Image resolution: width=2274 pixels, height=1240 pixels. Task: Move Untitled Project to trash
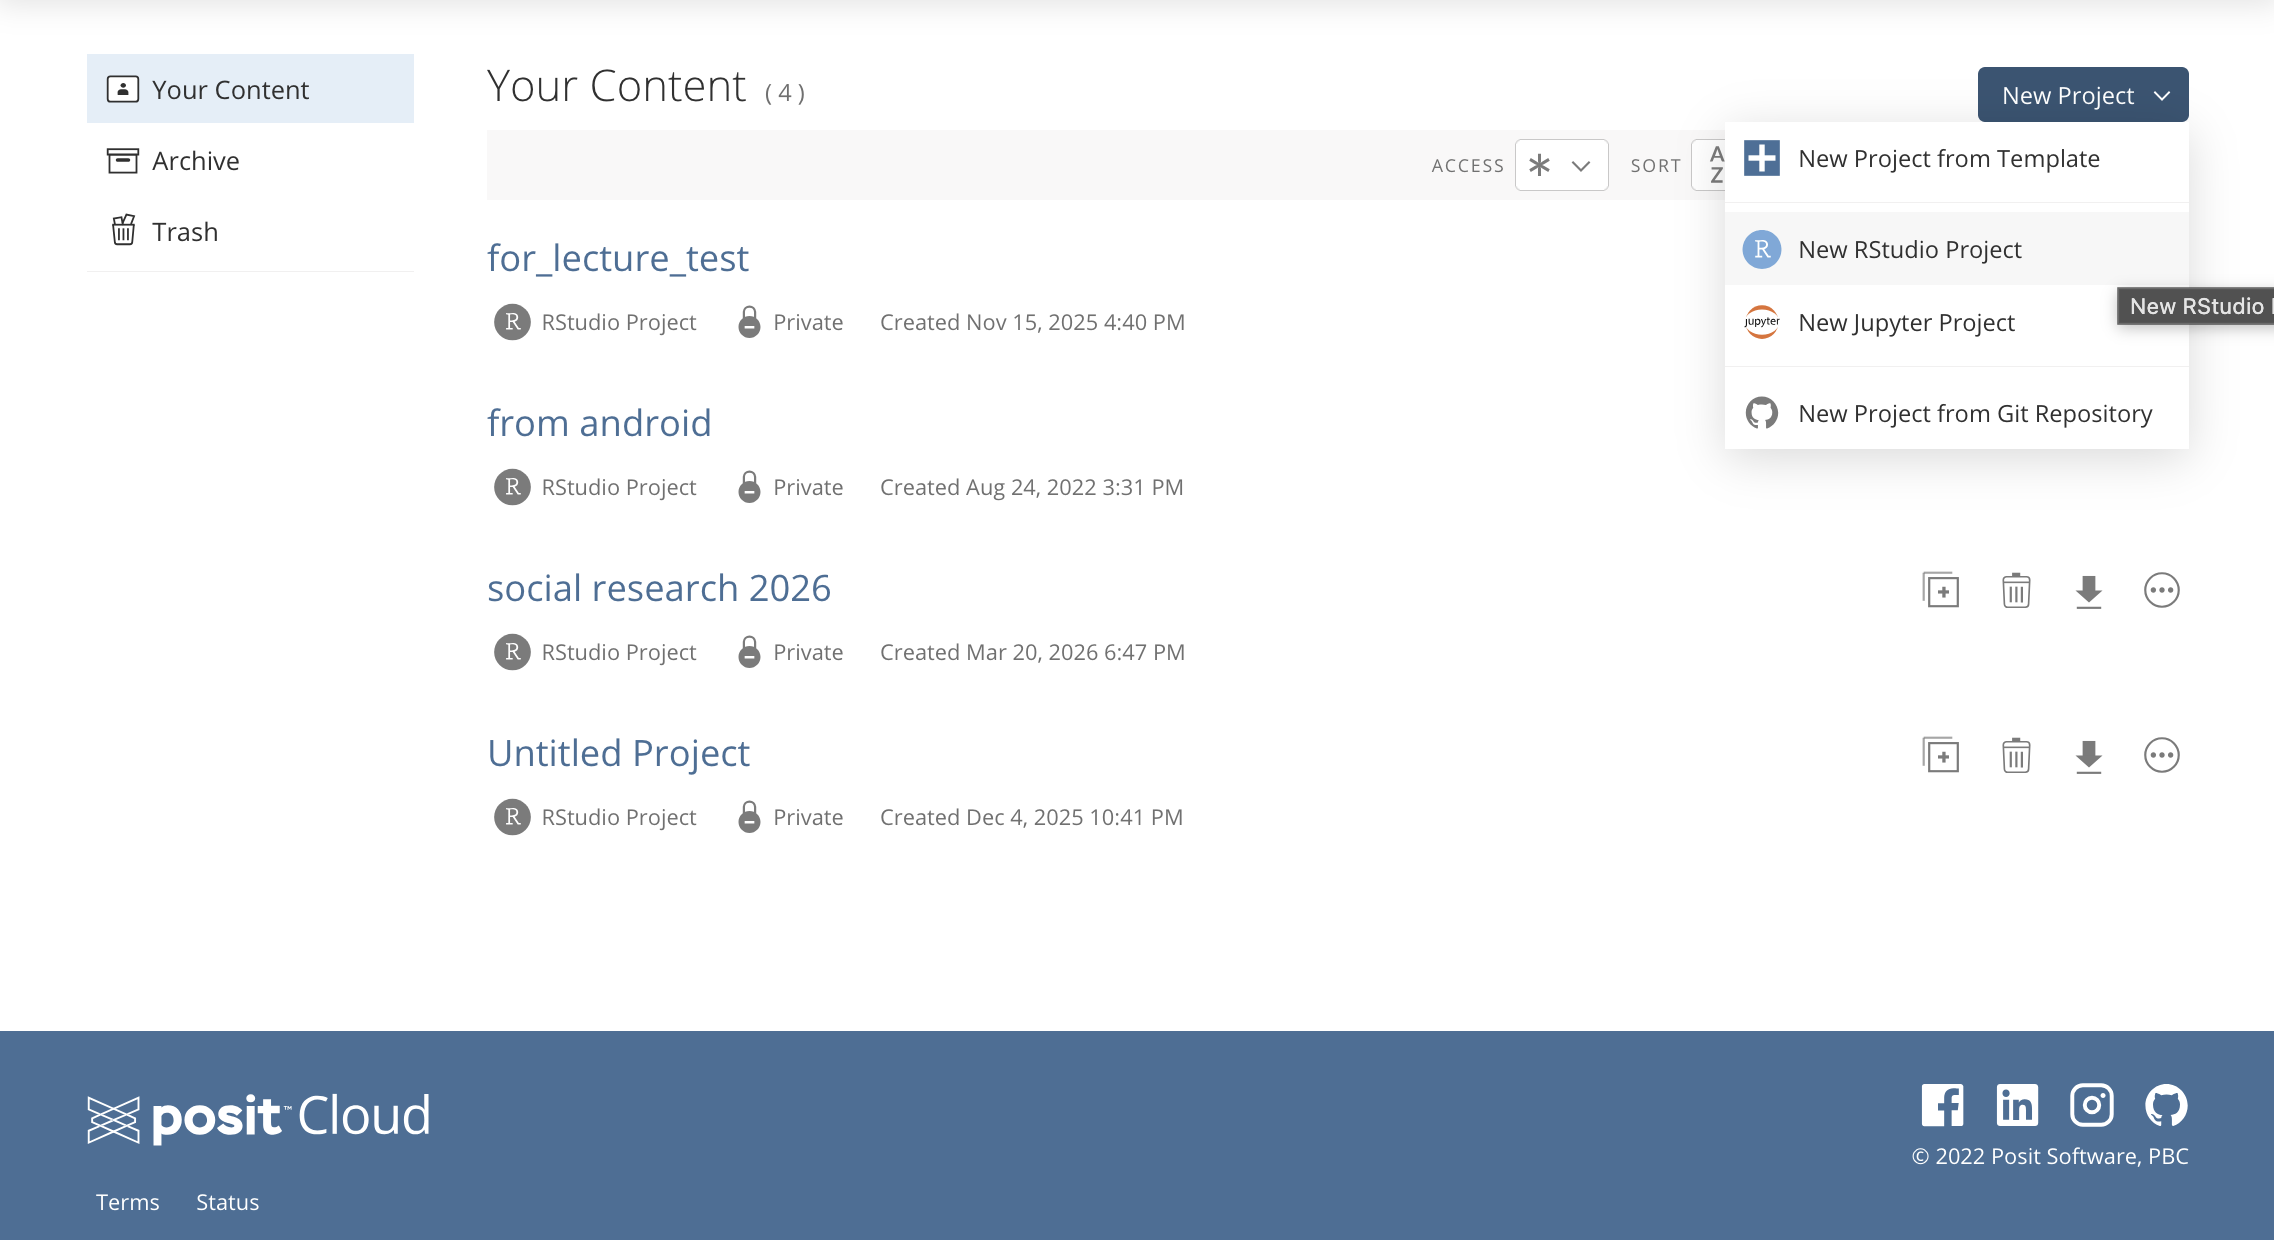pyautogui.click(x=2016, y=755)
